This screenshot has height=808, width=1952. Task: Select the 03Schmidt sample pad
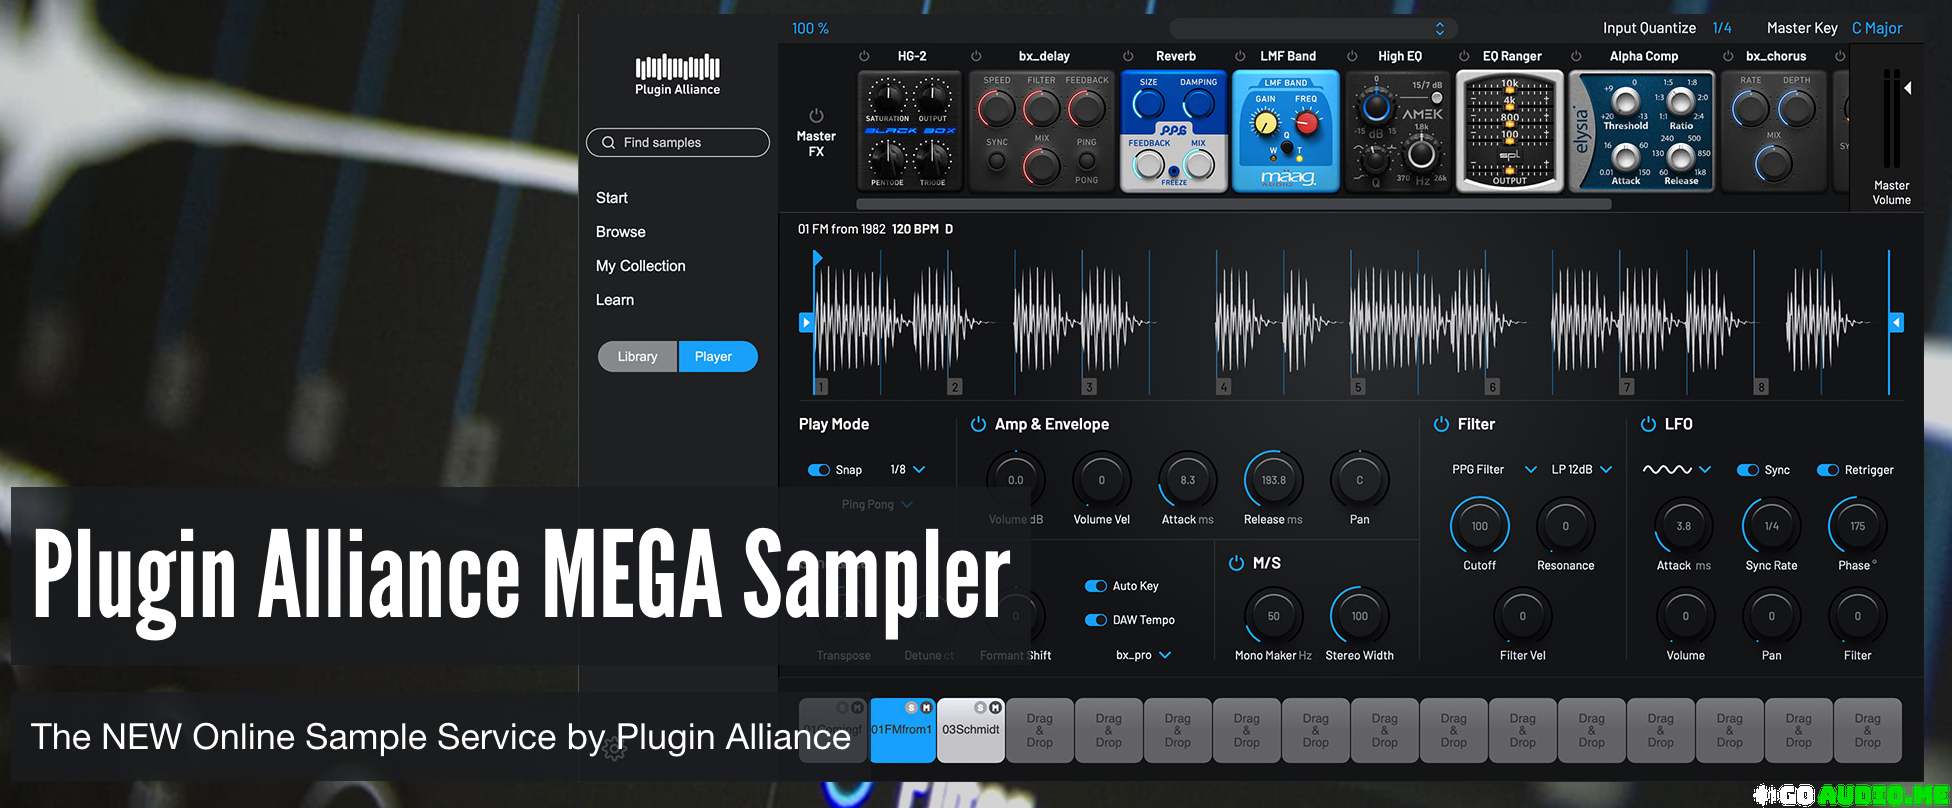tap(971, 730)
